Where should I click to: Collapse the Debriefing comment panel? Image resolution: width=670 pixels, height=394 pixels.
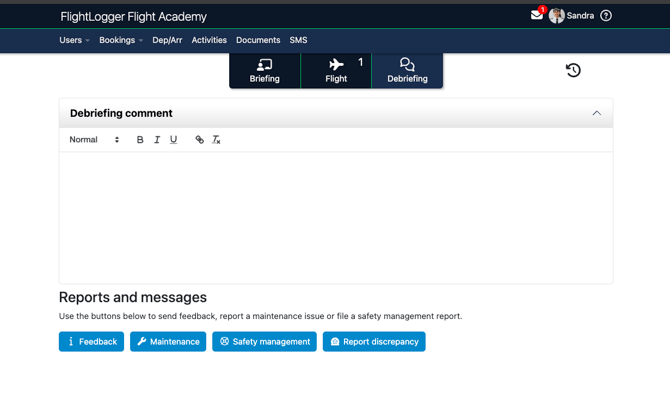coord(597,113)
